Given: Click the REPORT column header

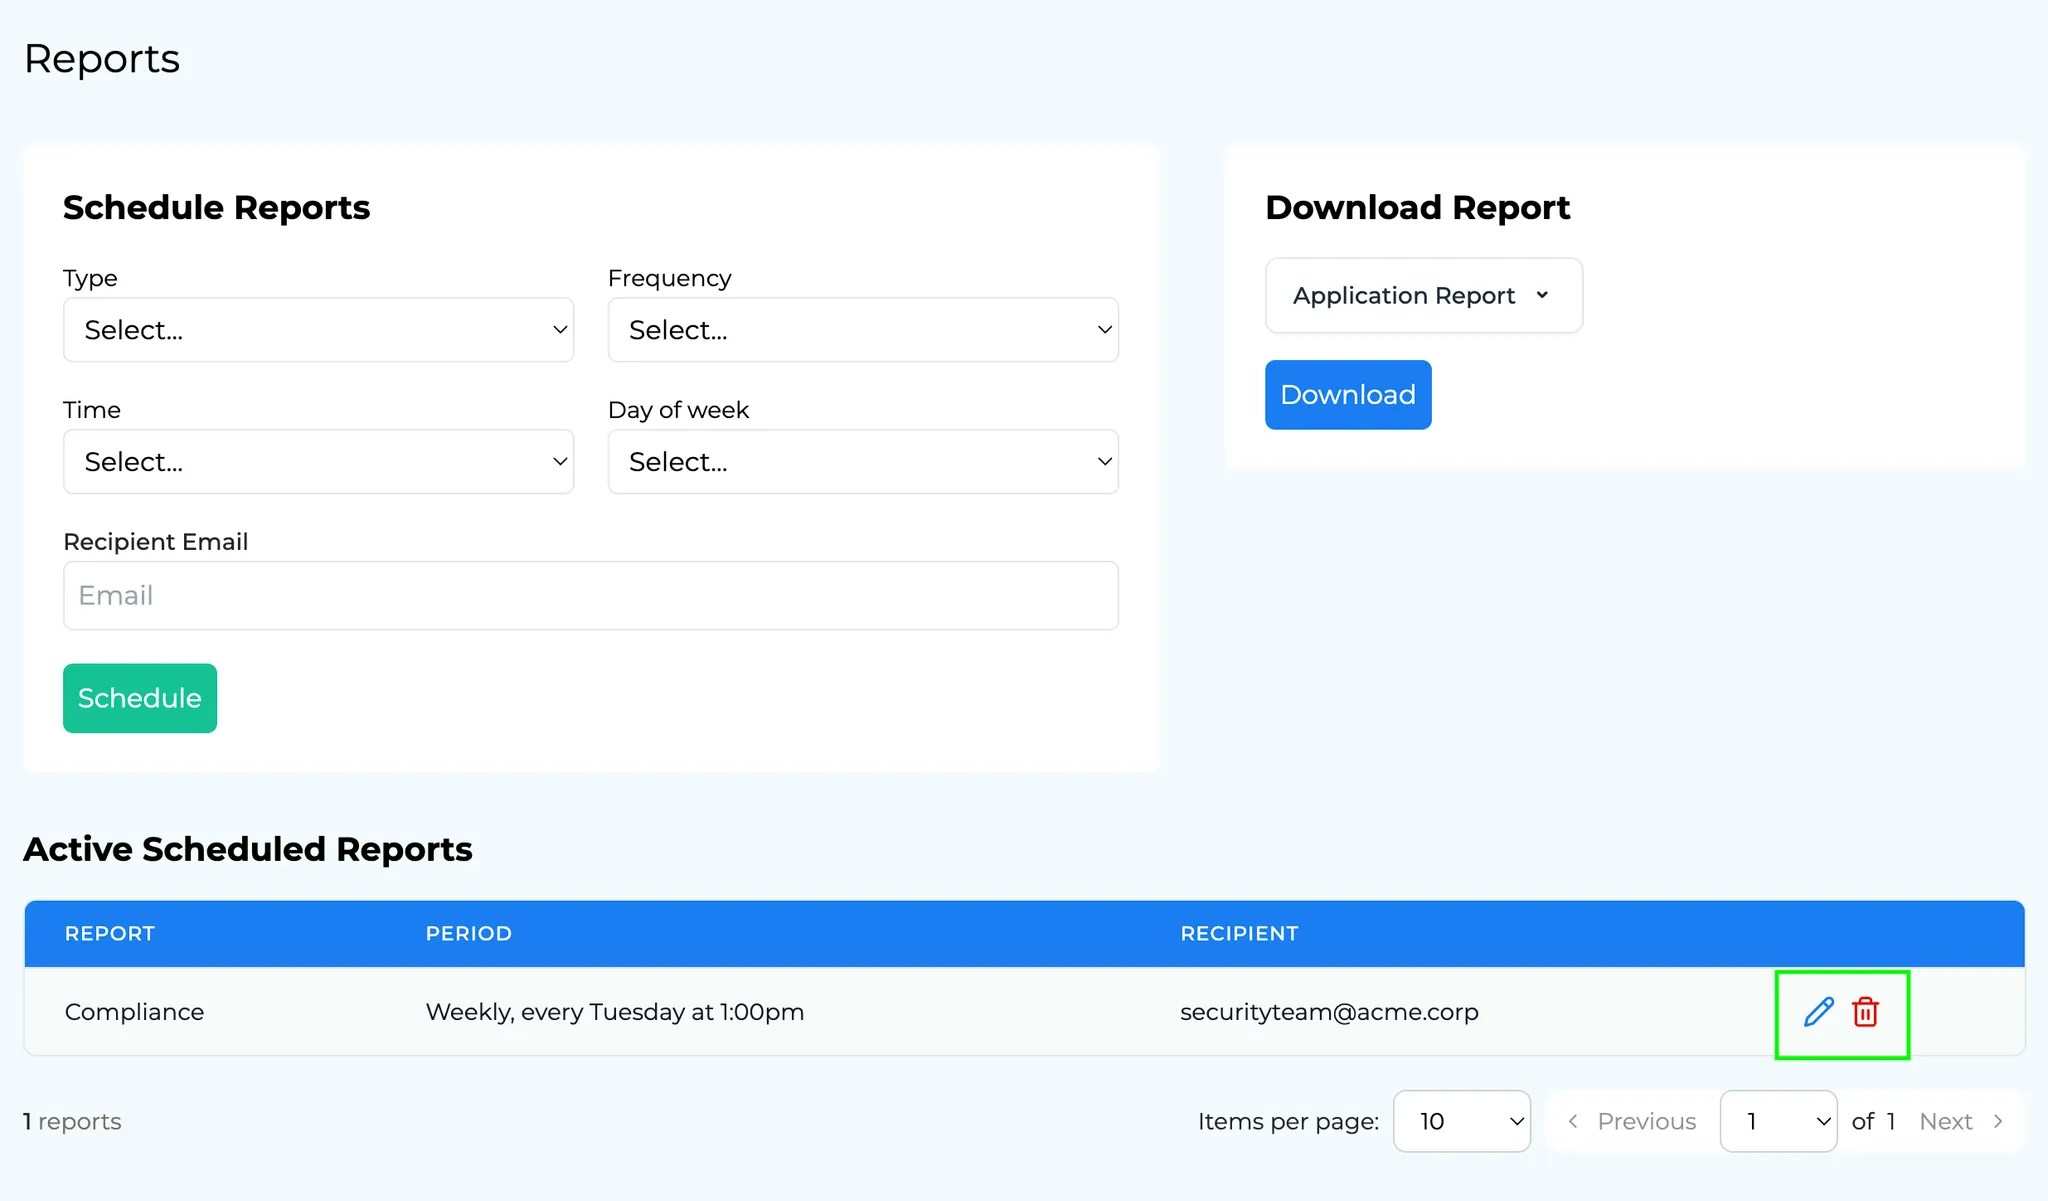Looking at the screenshot, I should (x=110, y=934).
